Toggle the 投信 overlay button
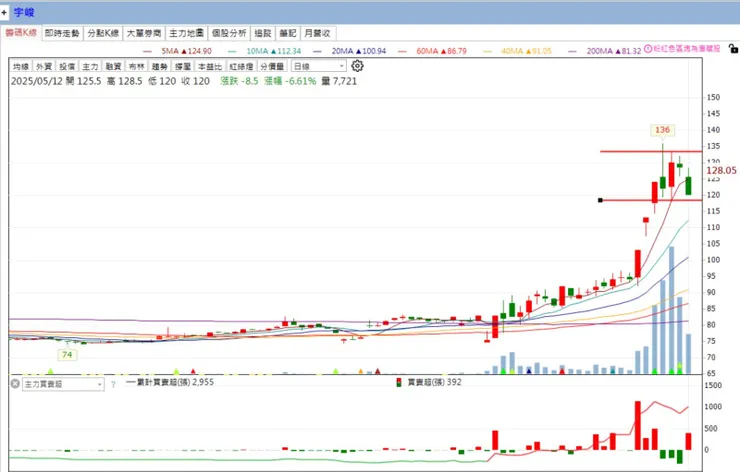This screenshot has height=472, width=740. coord(67,67)
